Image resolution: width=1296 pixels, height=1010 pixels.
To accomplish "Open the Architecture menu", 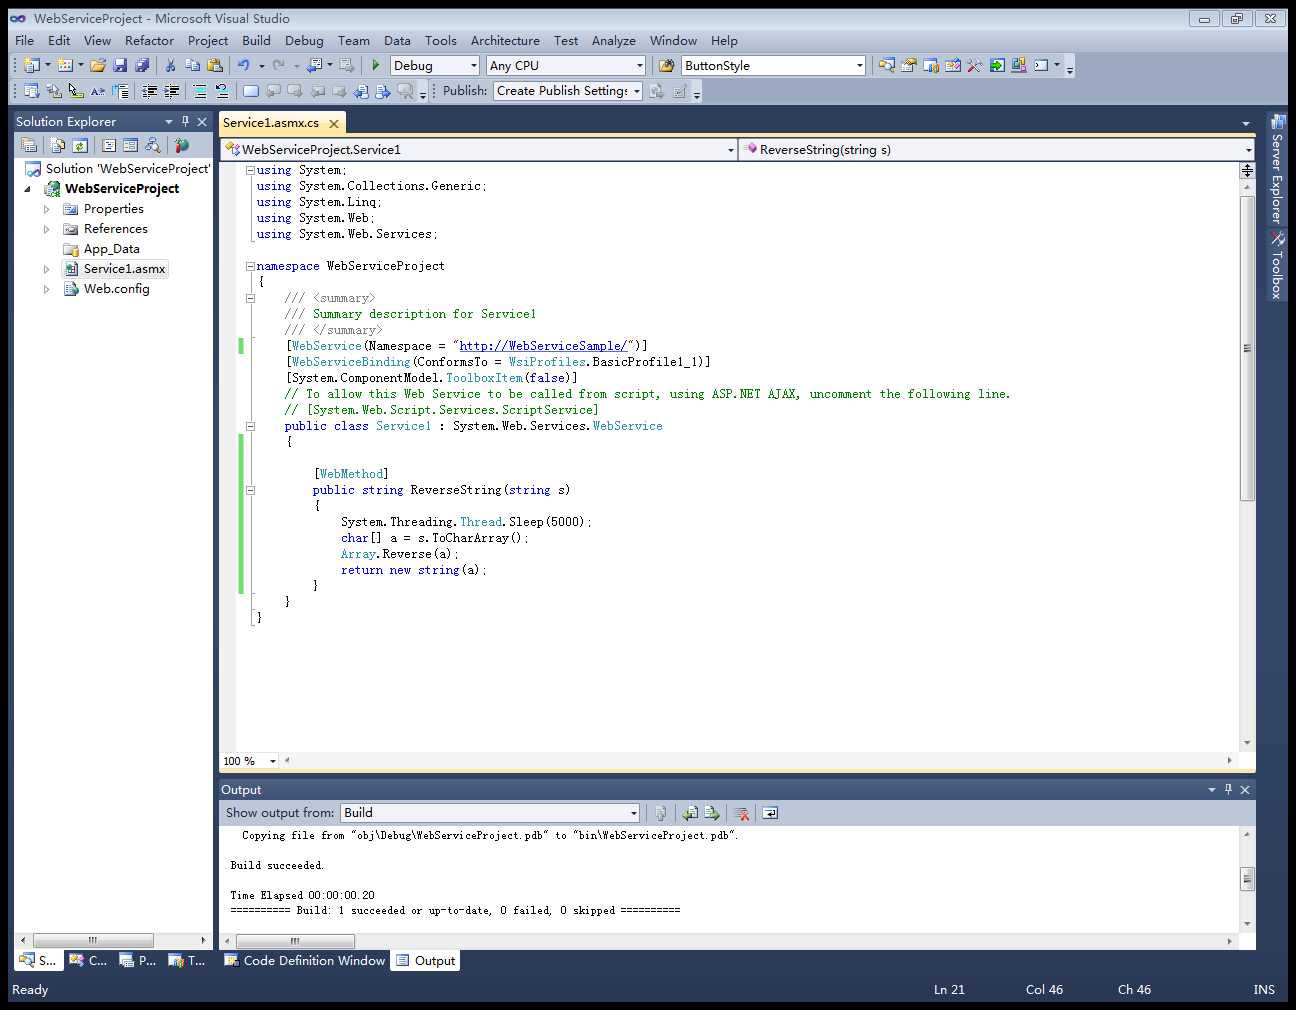I will point(505,40).
